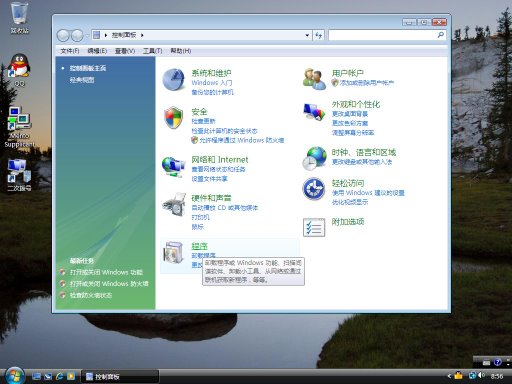Image resolution: width=512 pixels, height=384 pixels.
Task: Open the Appearance and Personalization icon
Action: click(314, 112)
